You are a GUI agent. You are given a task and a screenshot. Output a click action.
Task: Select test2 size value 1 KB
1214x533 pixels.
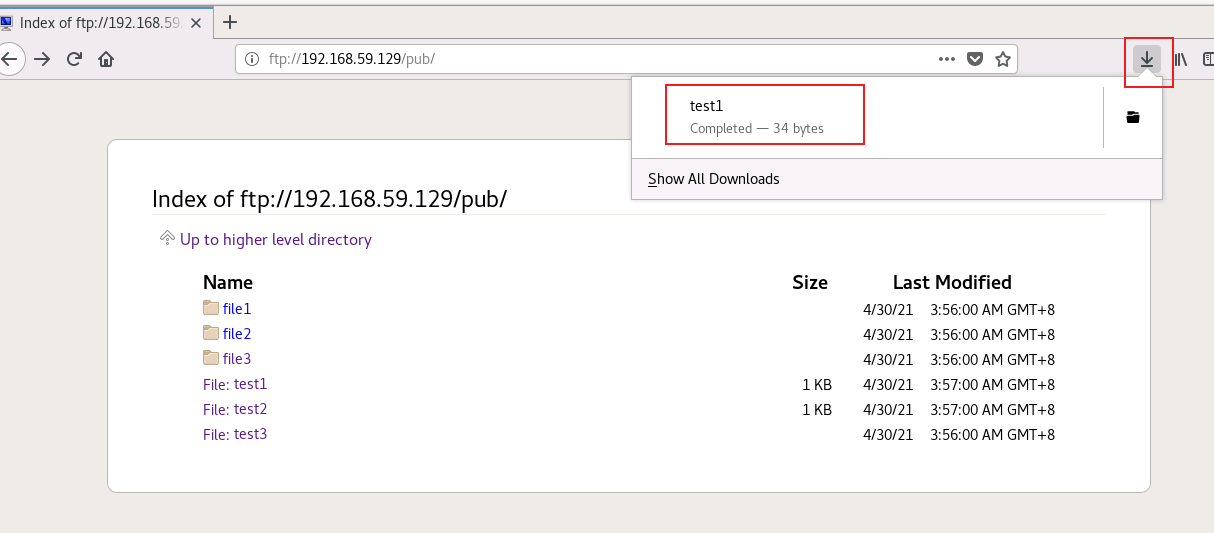point(817,410)
